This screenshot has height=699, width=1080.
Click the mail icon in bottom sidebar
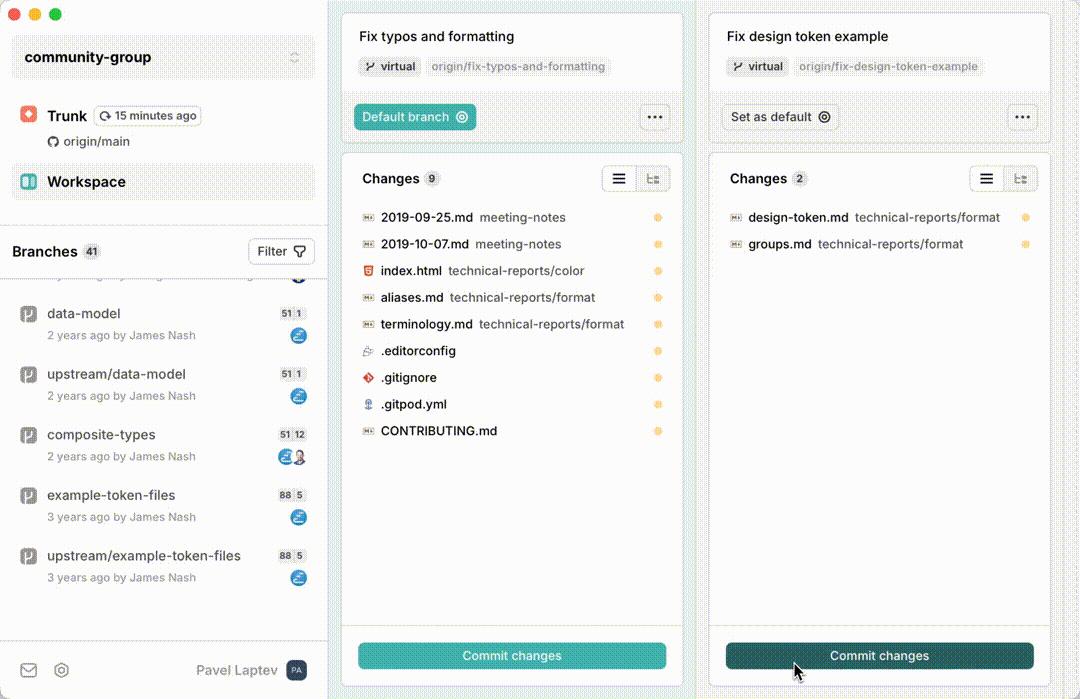[x=29, y=670]
